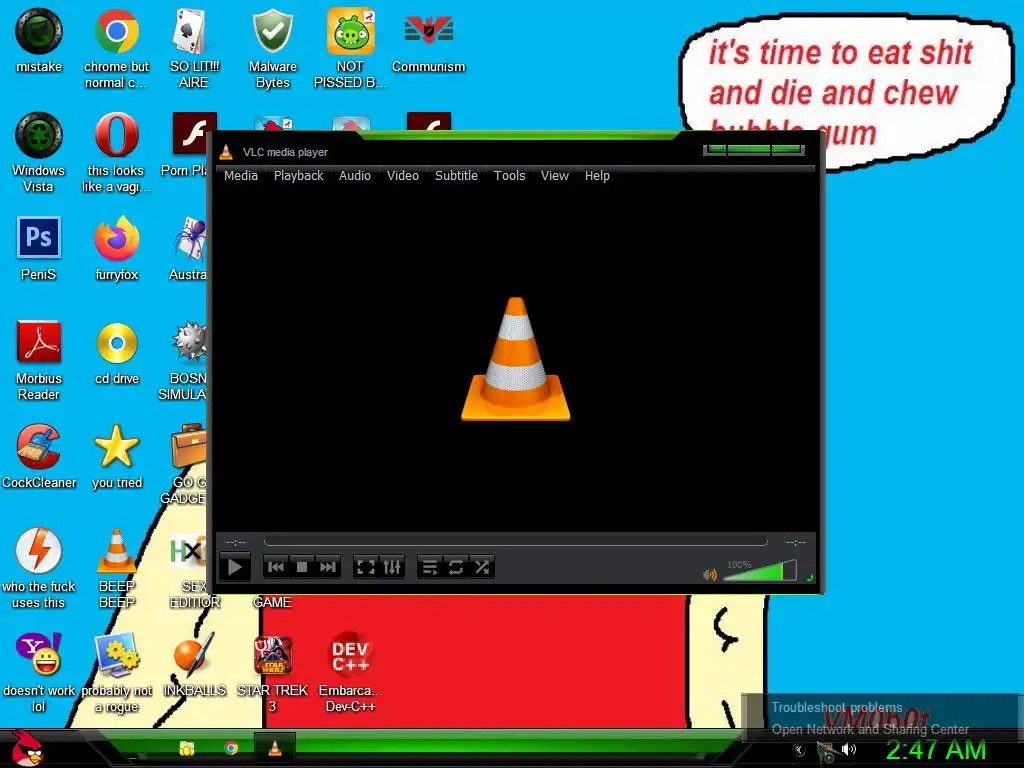Image resolution: width=1024 pixels, height=768 pixels.
Task: Select the 'cd drive' desktop icon
Action: point(117,353)
